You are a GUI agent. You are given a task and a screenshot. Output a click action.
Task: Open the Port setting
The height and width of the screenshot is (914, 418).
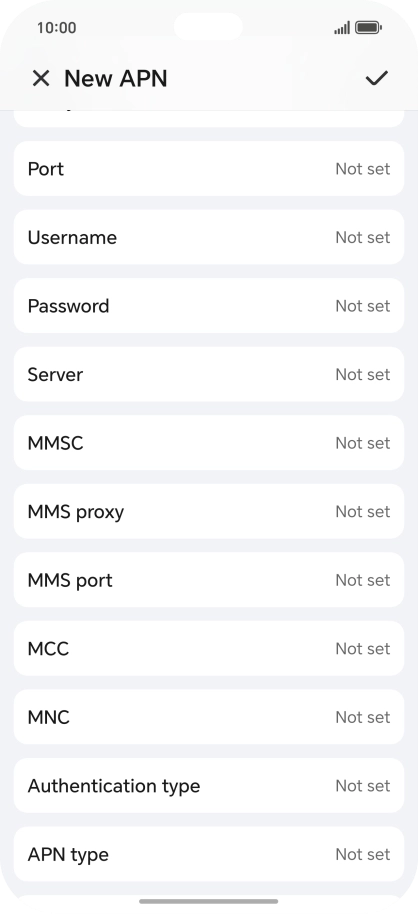tap(209, 168)
